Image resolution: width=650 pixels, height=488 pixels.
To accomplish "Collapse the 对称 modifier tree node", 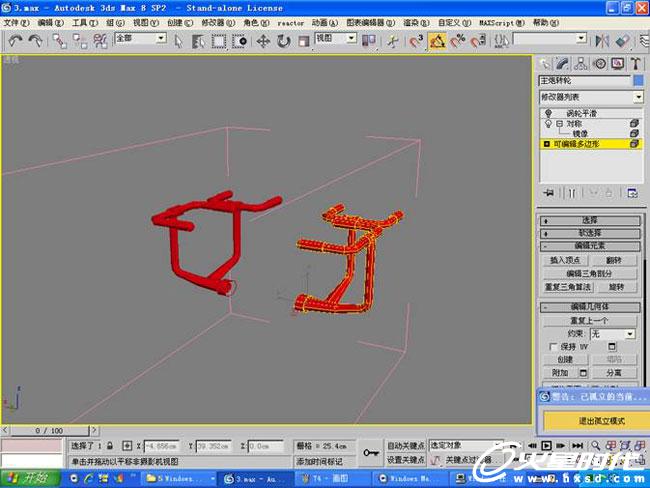I will click(x=559, y=124).
